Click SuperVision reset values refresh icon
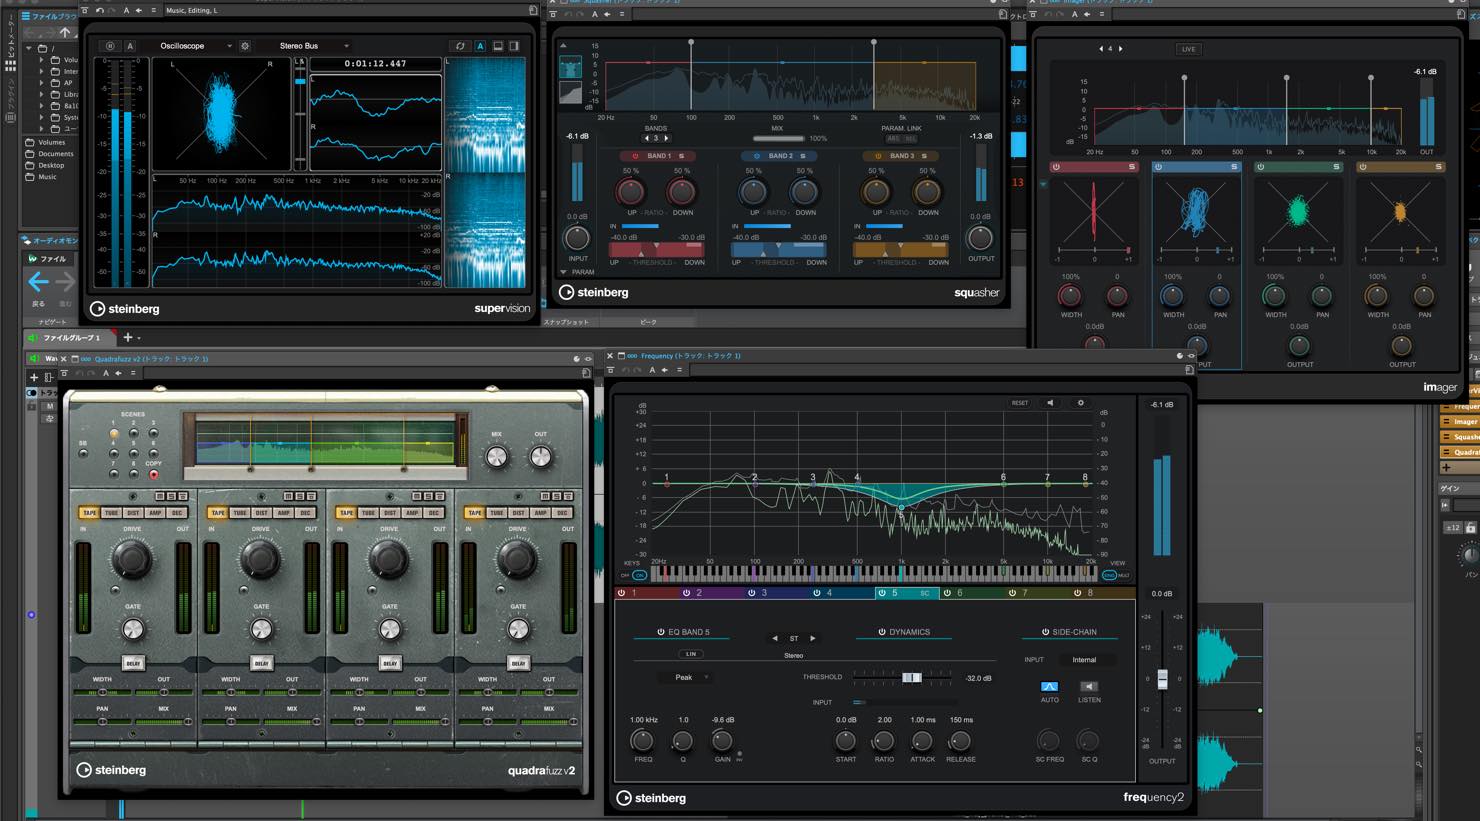 (x=460, y=46)
